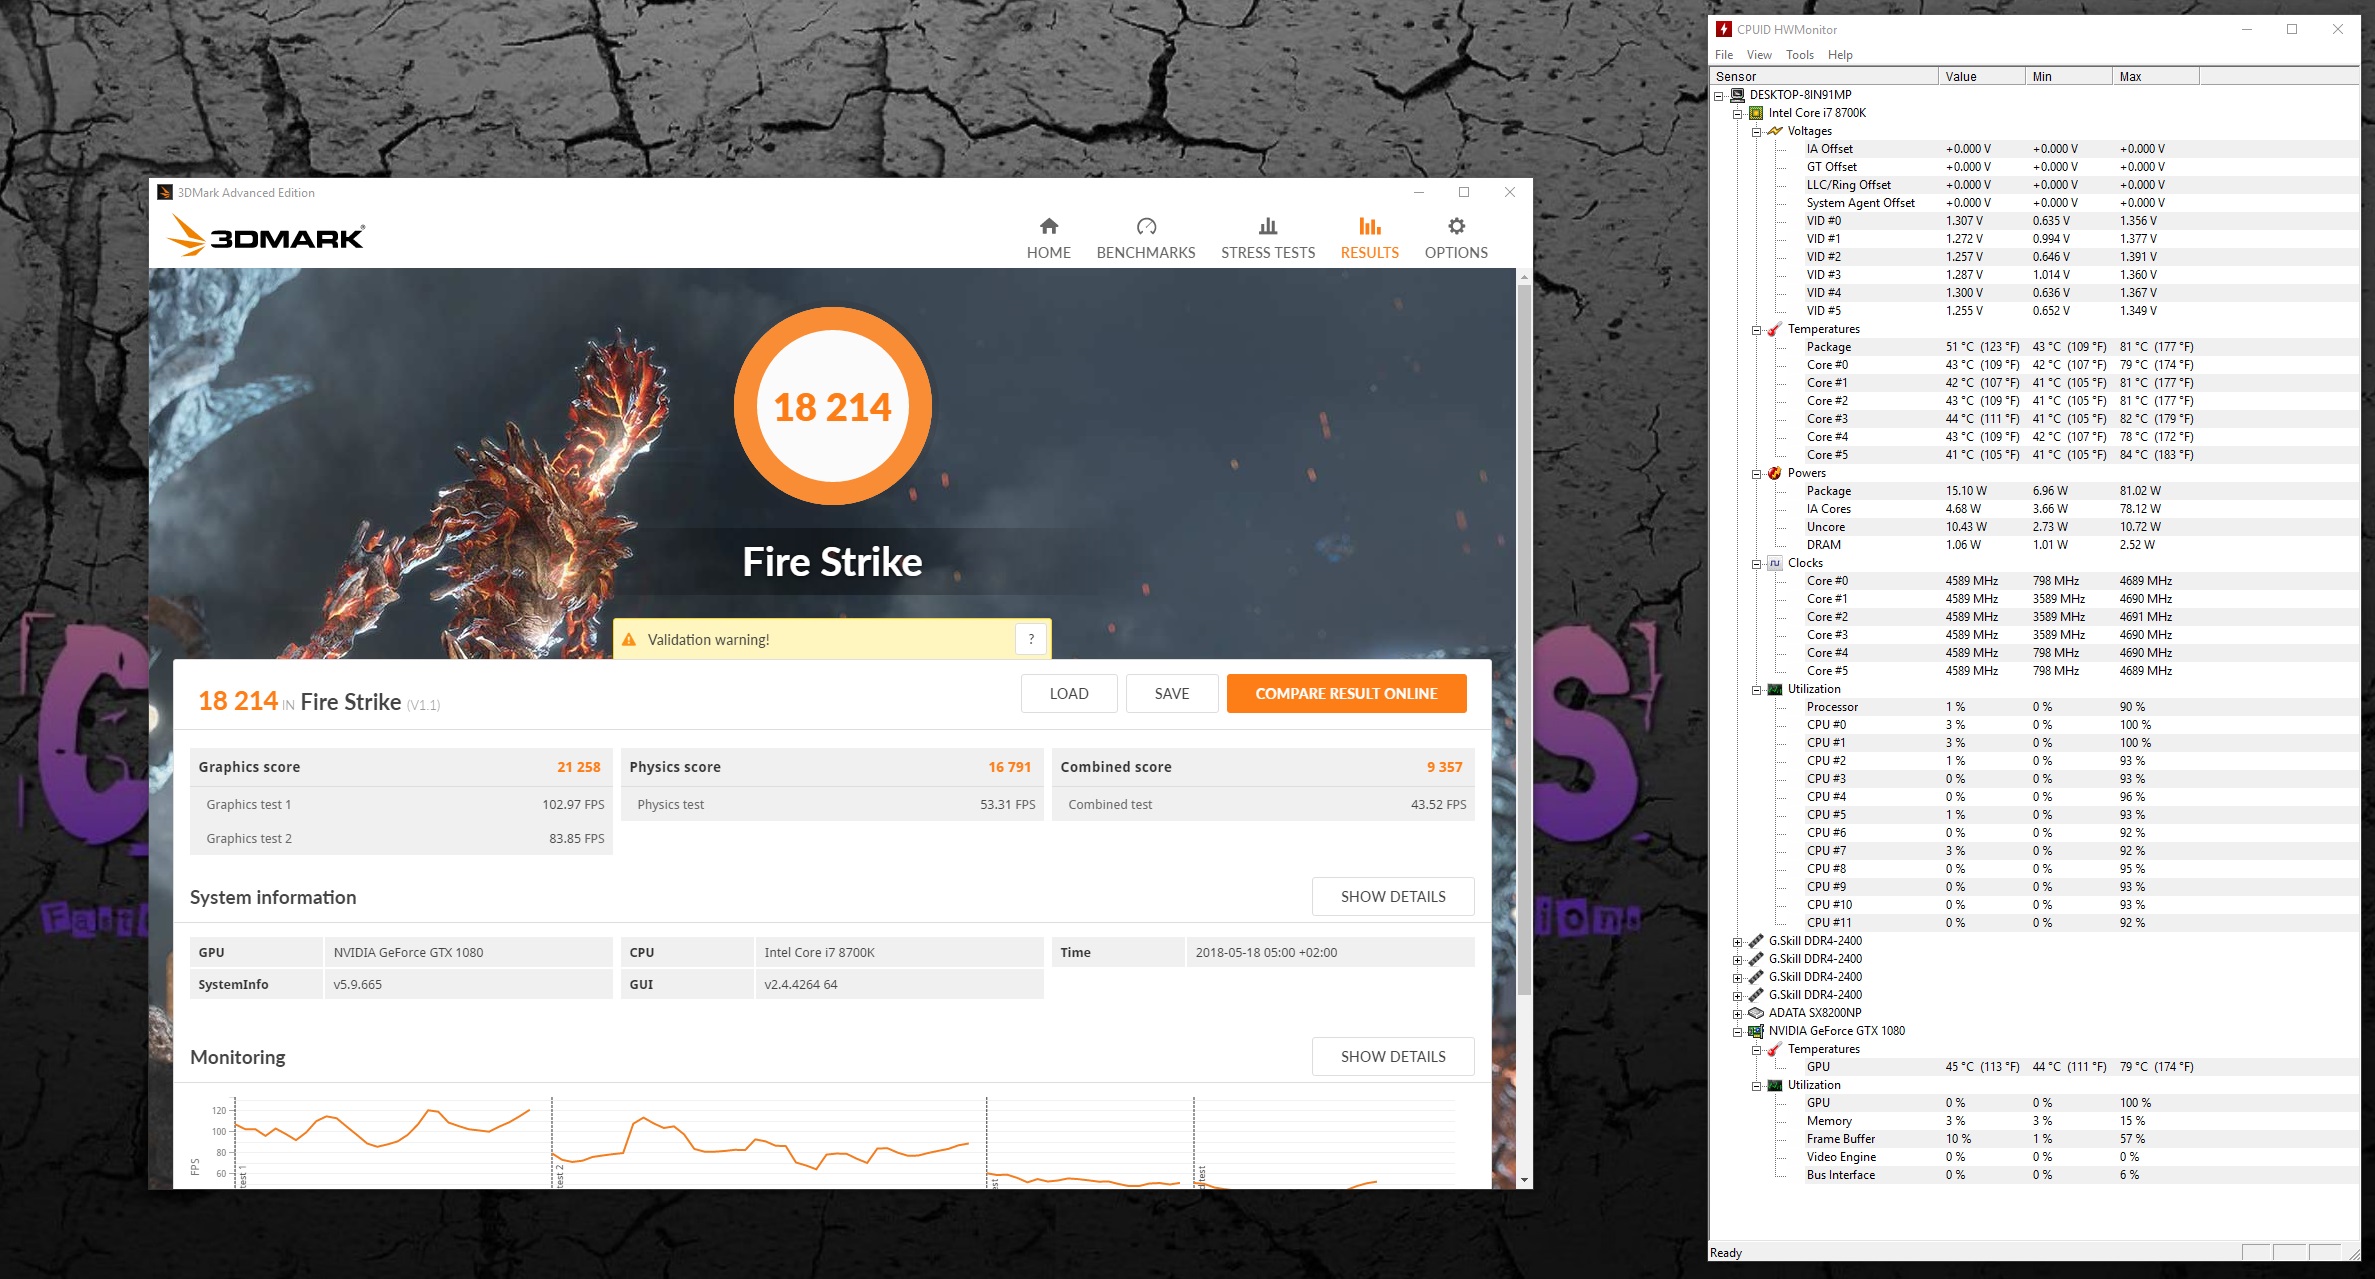Click the question mark help button beside Validation warning

pyautogui.click(x=1031, y=638)
